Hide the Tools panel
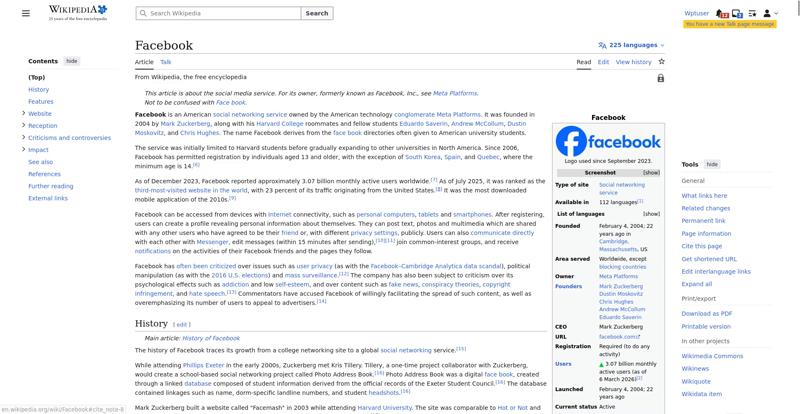 (712, 164)
